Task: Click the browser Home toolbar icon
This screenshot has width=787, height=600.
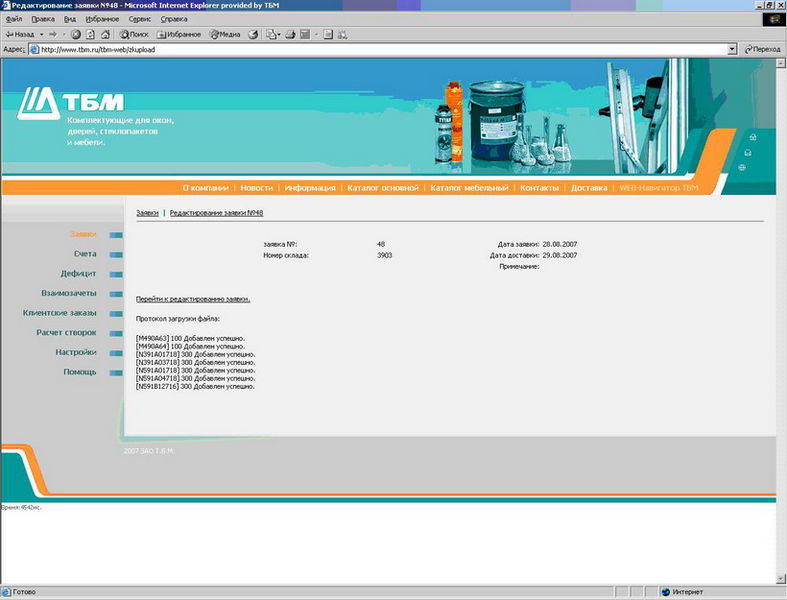Action: 105,34
